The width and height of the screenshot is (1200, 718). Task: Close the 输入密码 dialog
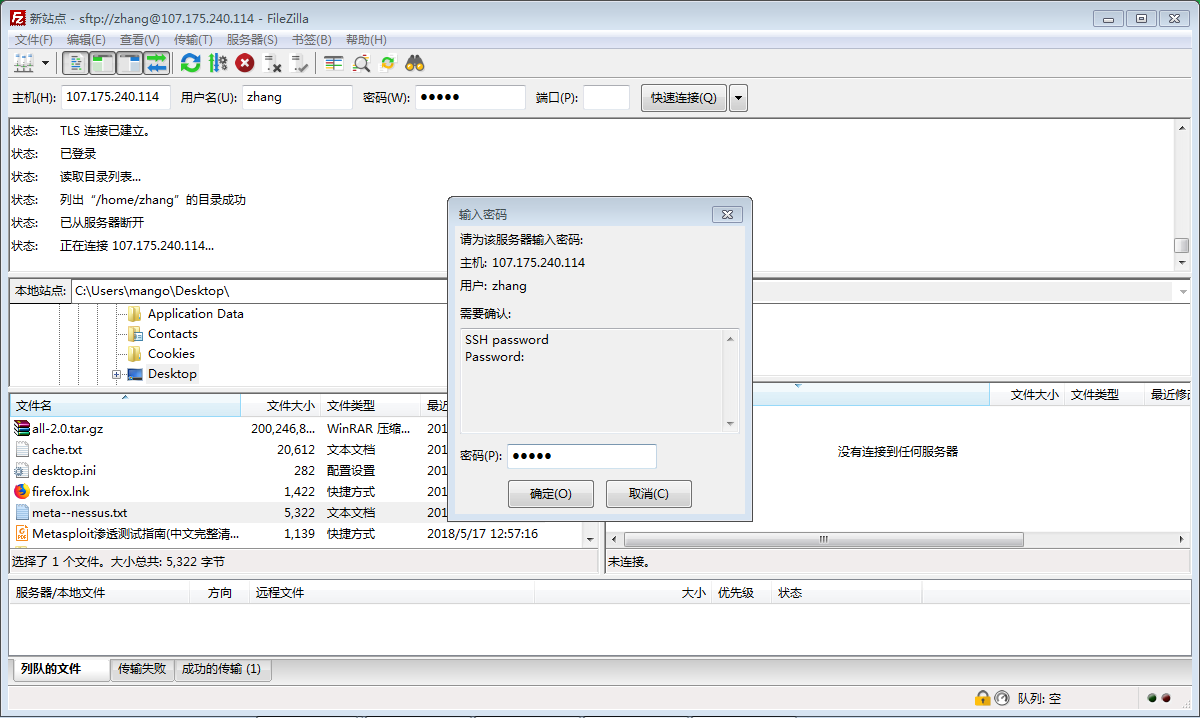tap(728, 215)
